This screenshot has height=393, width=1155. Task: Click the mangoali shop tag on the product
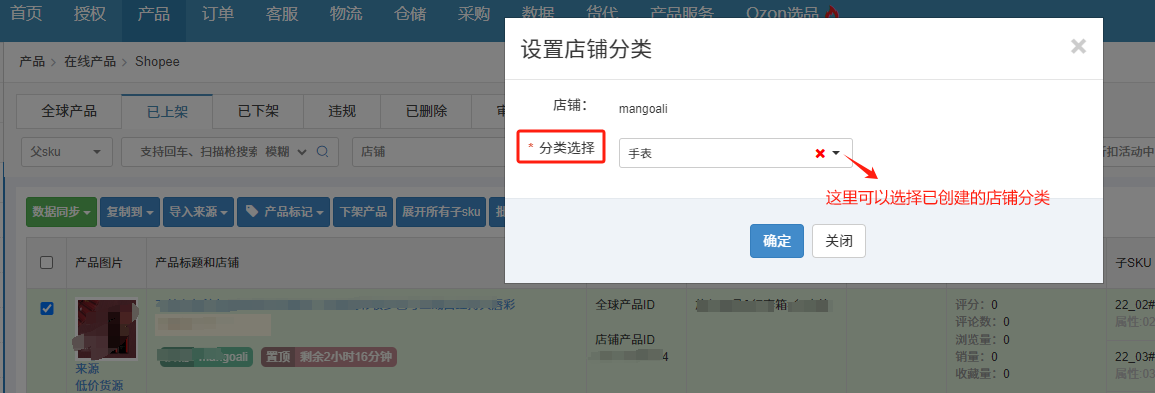207,357
